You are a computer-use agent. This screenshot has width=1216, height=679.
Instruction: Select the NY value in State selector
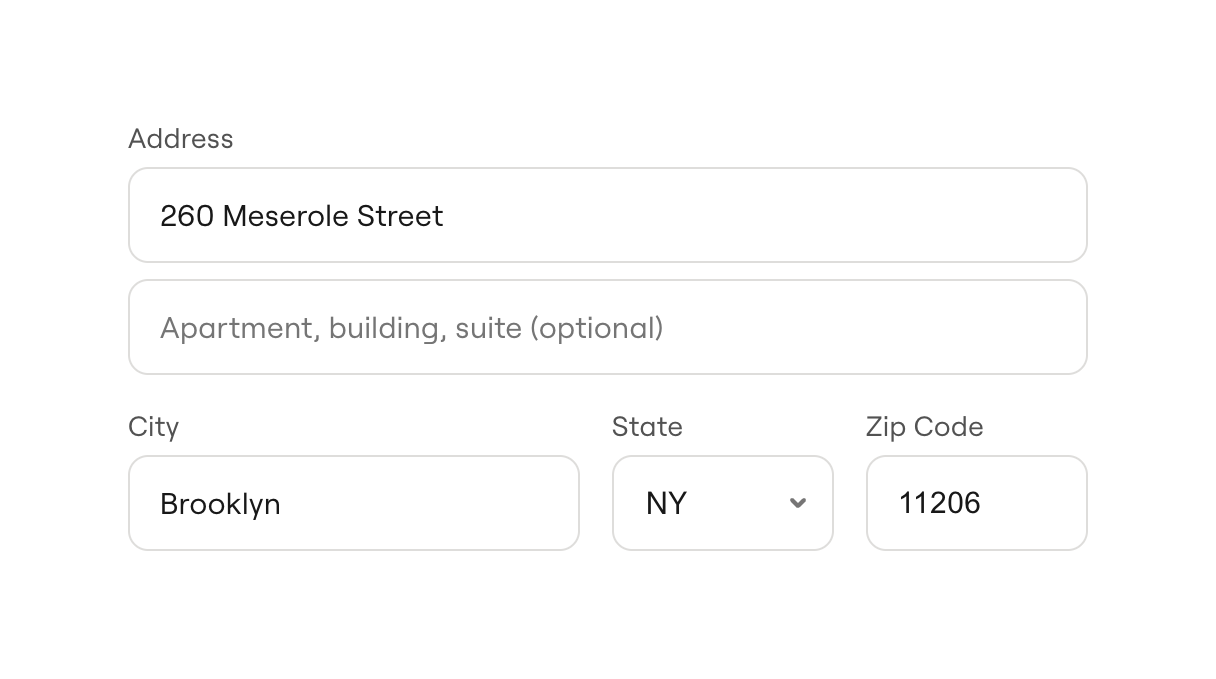click(666, 503)
